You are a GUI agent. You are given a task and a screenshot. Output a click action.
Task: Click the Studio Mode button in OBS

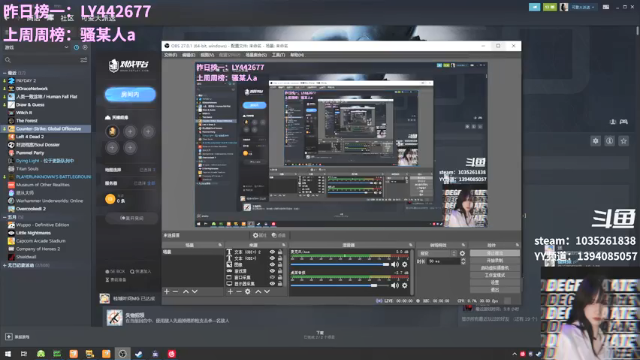pos(495,275)
